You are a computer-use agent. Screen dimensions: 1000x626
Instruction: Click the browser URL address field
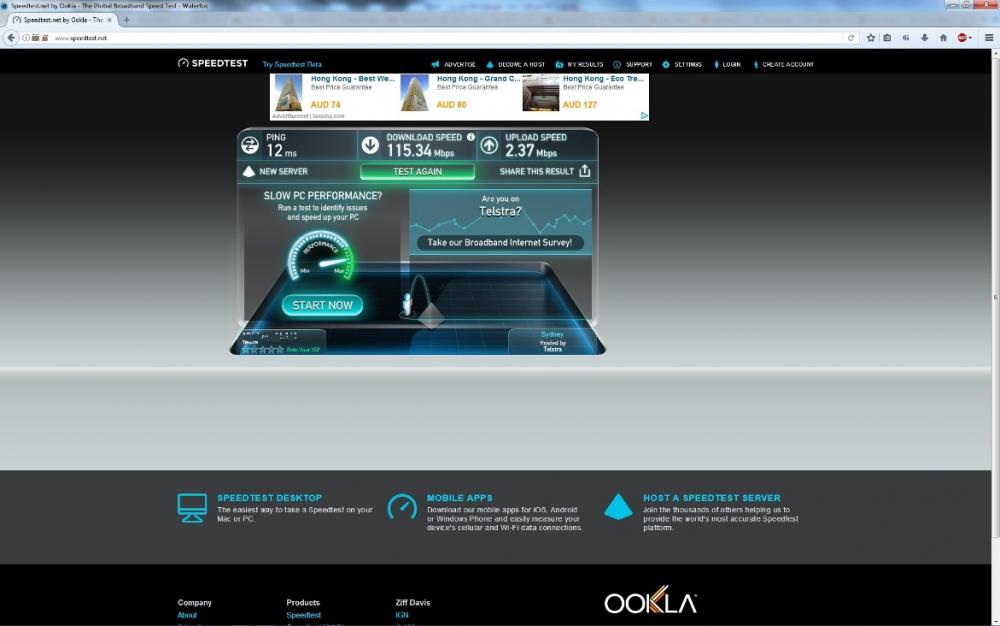(x=446, y=38)
